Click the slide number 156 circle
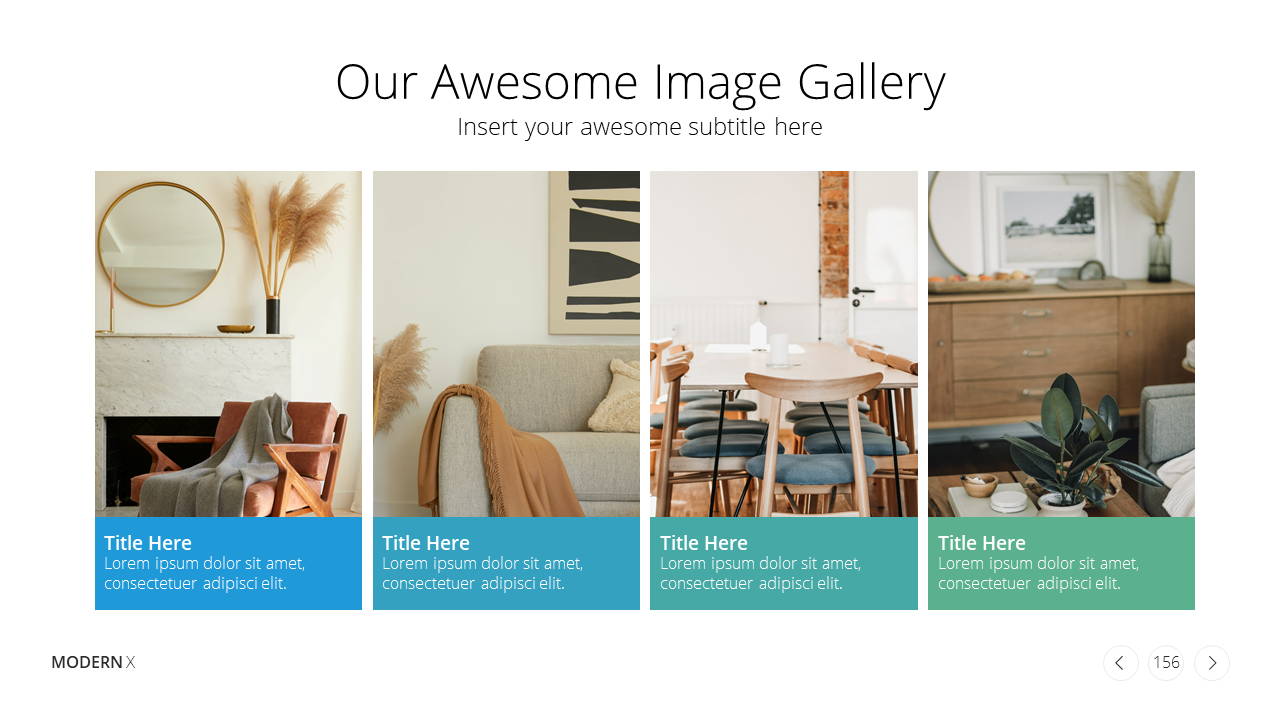Screen dimensions: 1280x720 point(1166,663)
